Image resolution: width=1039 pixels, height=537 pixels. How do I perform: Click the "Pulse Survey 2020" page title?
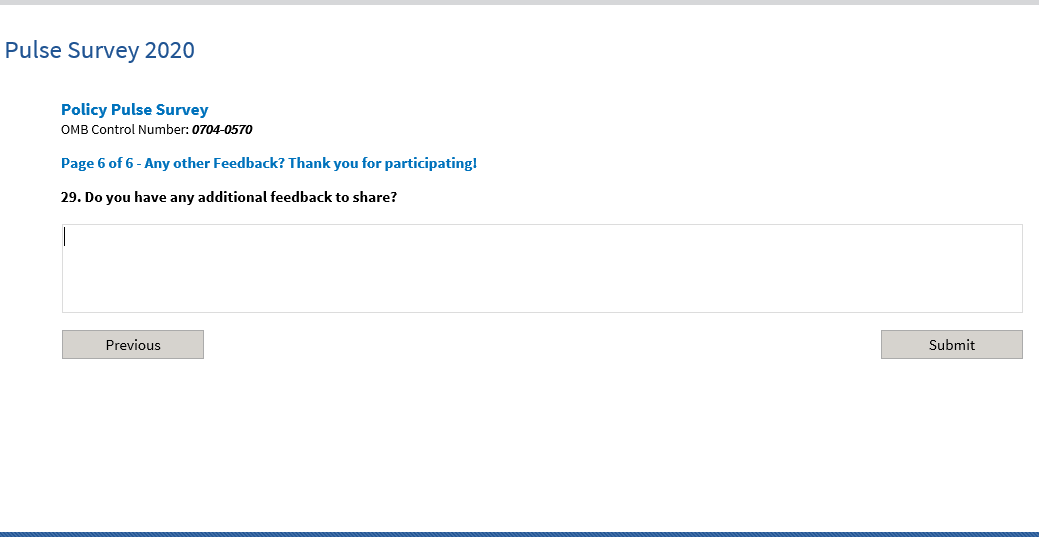point(100,50)
